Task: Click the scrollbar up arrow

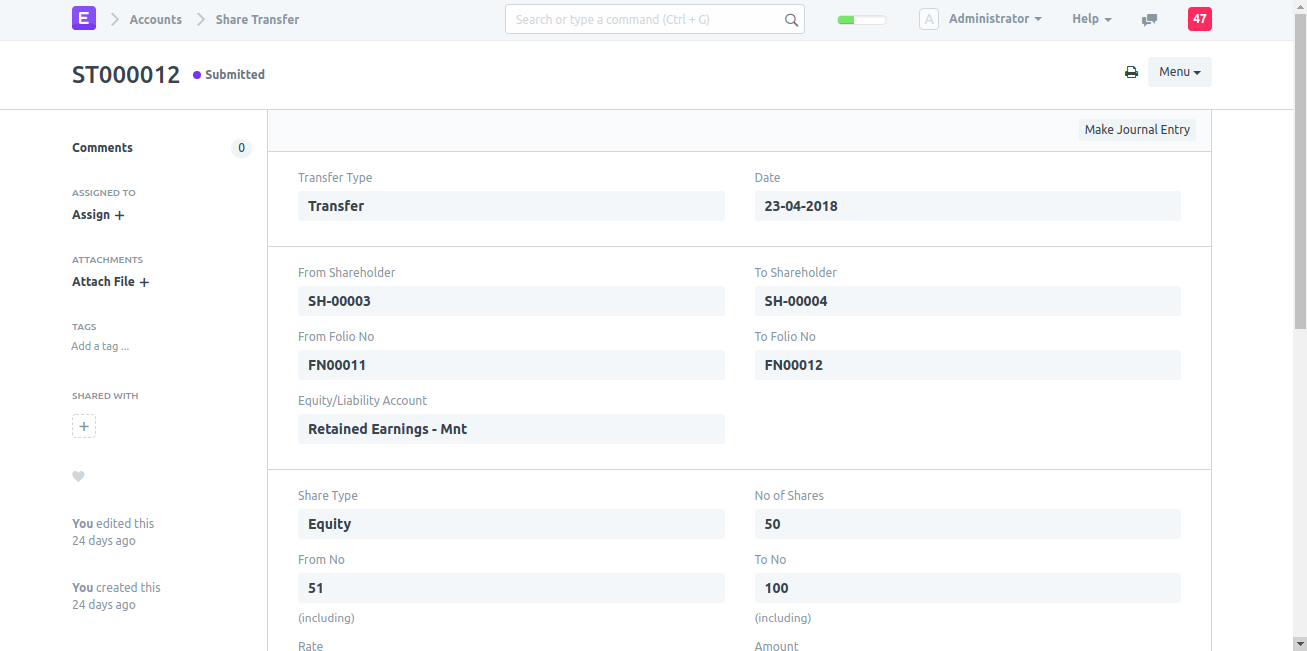Action: pyautogui.click(x=1300, y=7)
